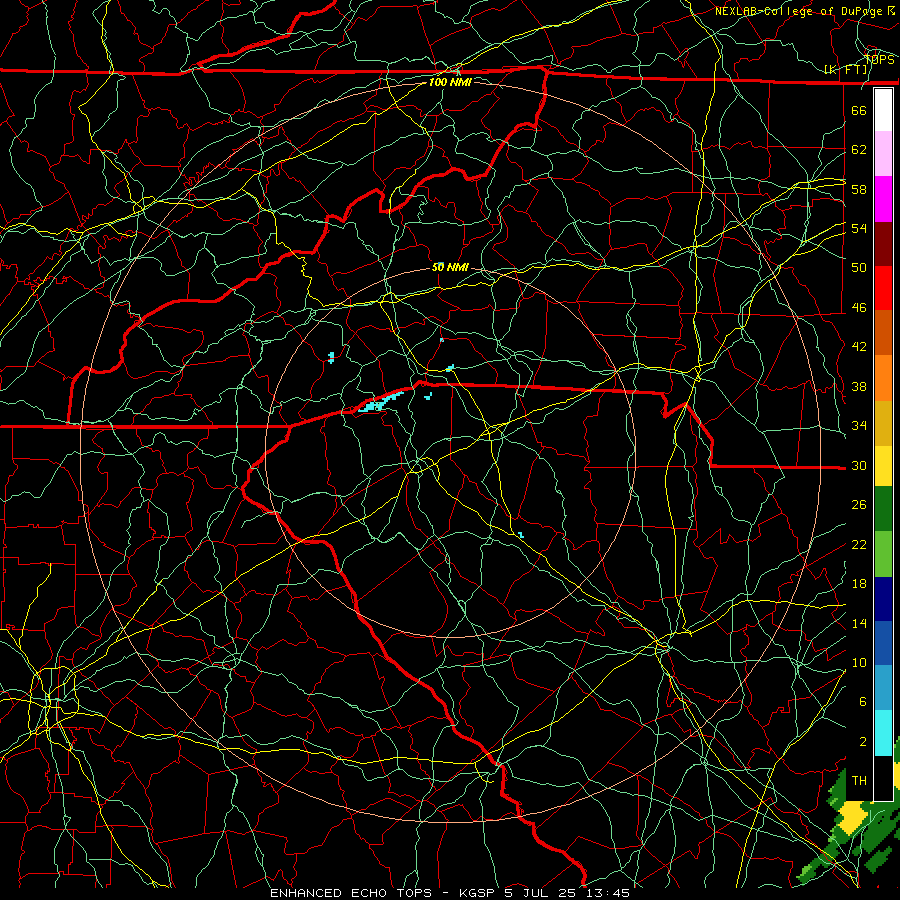Click the 50 NMI range ring label
This screenshot has height=900, width=900.
pos(450,267)
